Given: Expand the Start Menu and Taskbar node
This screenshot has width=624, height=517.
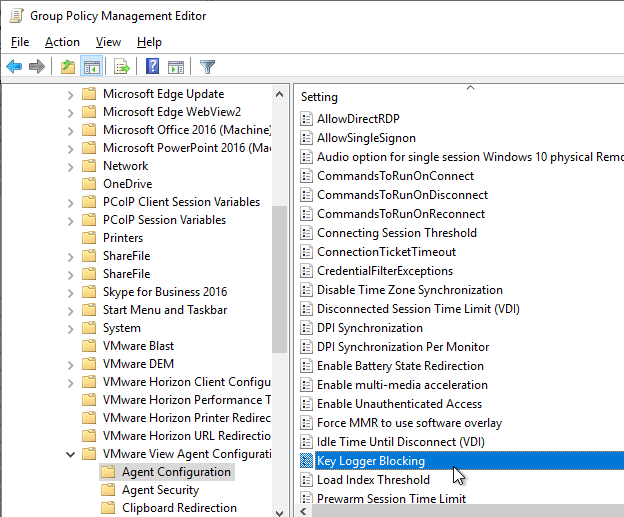Looking at the screenshot, I should pyautogui.click(x=70, y=311).
